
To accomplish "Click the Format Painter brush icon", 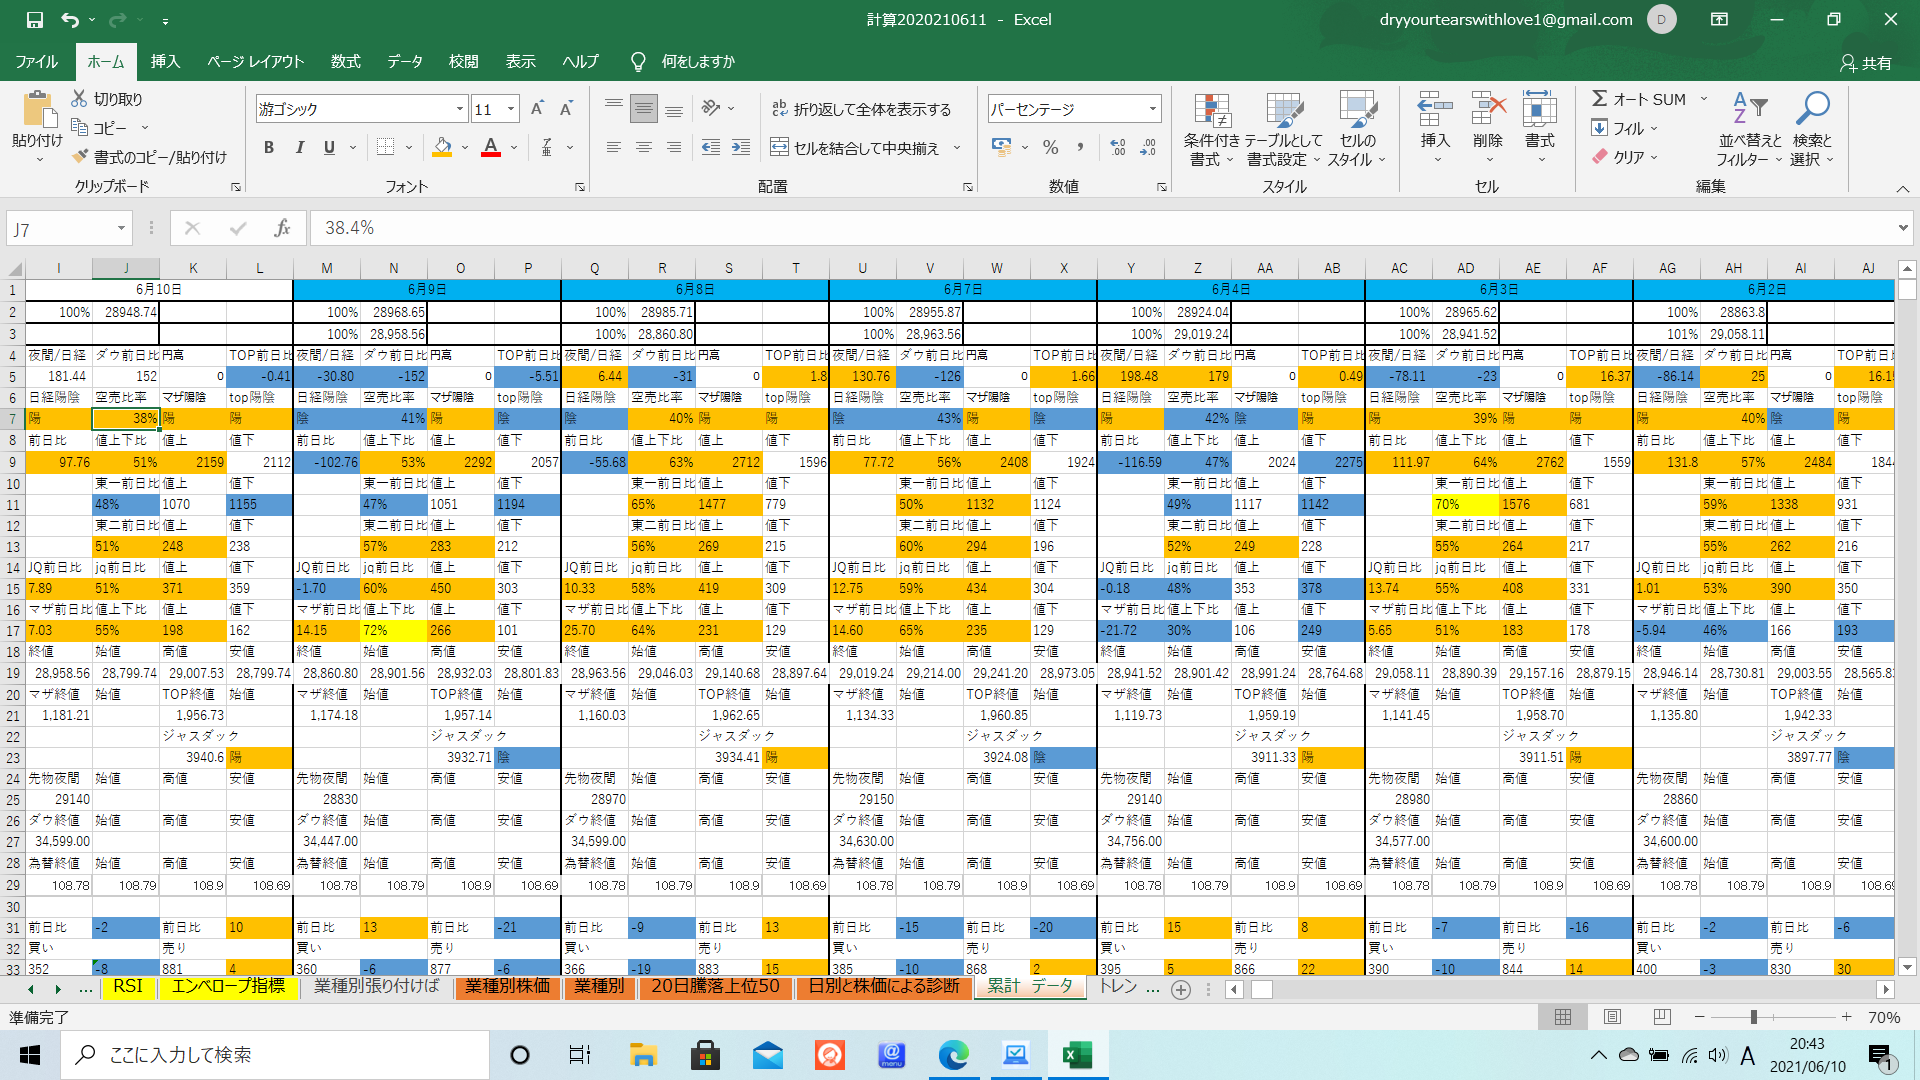I will 81,157.
